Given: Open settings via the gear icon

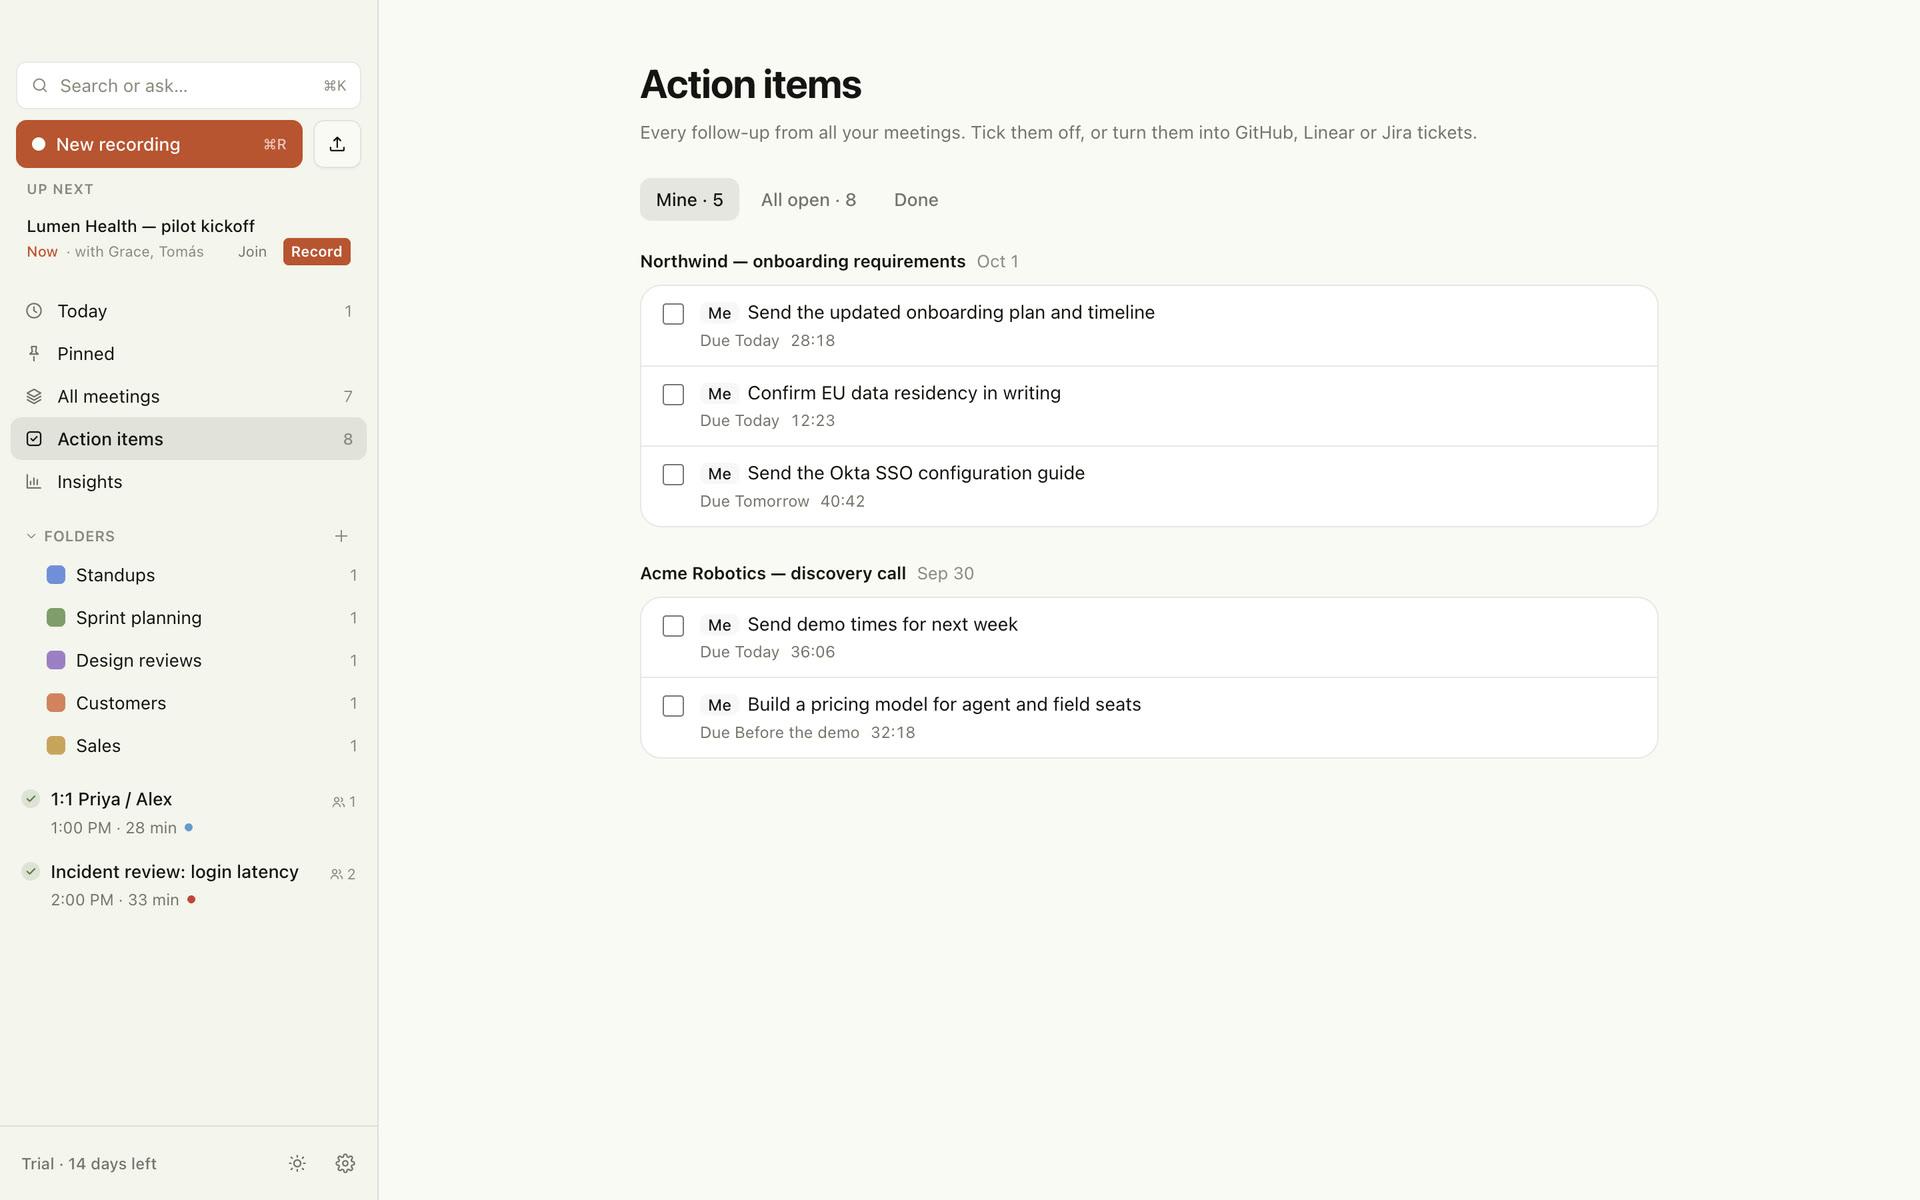Looking at the screenshot, I should pyautogui.click(x=345, y=1163).
